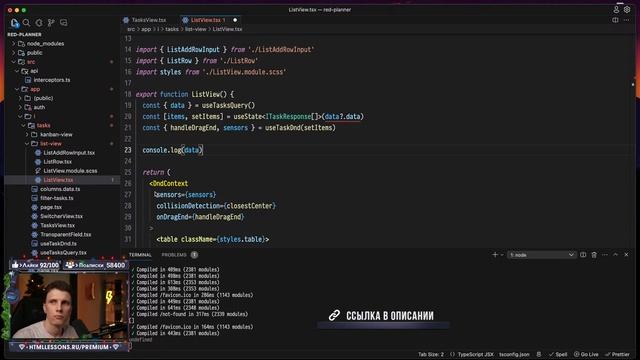Screen dimensions: 640x360
Task: Open useTaskDnd.ts file
Action: pos(58,243)
